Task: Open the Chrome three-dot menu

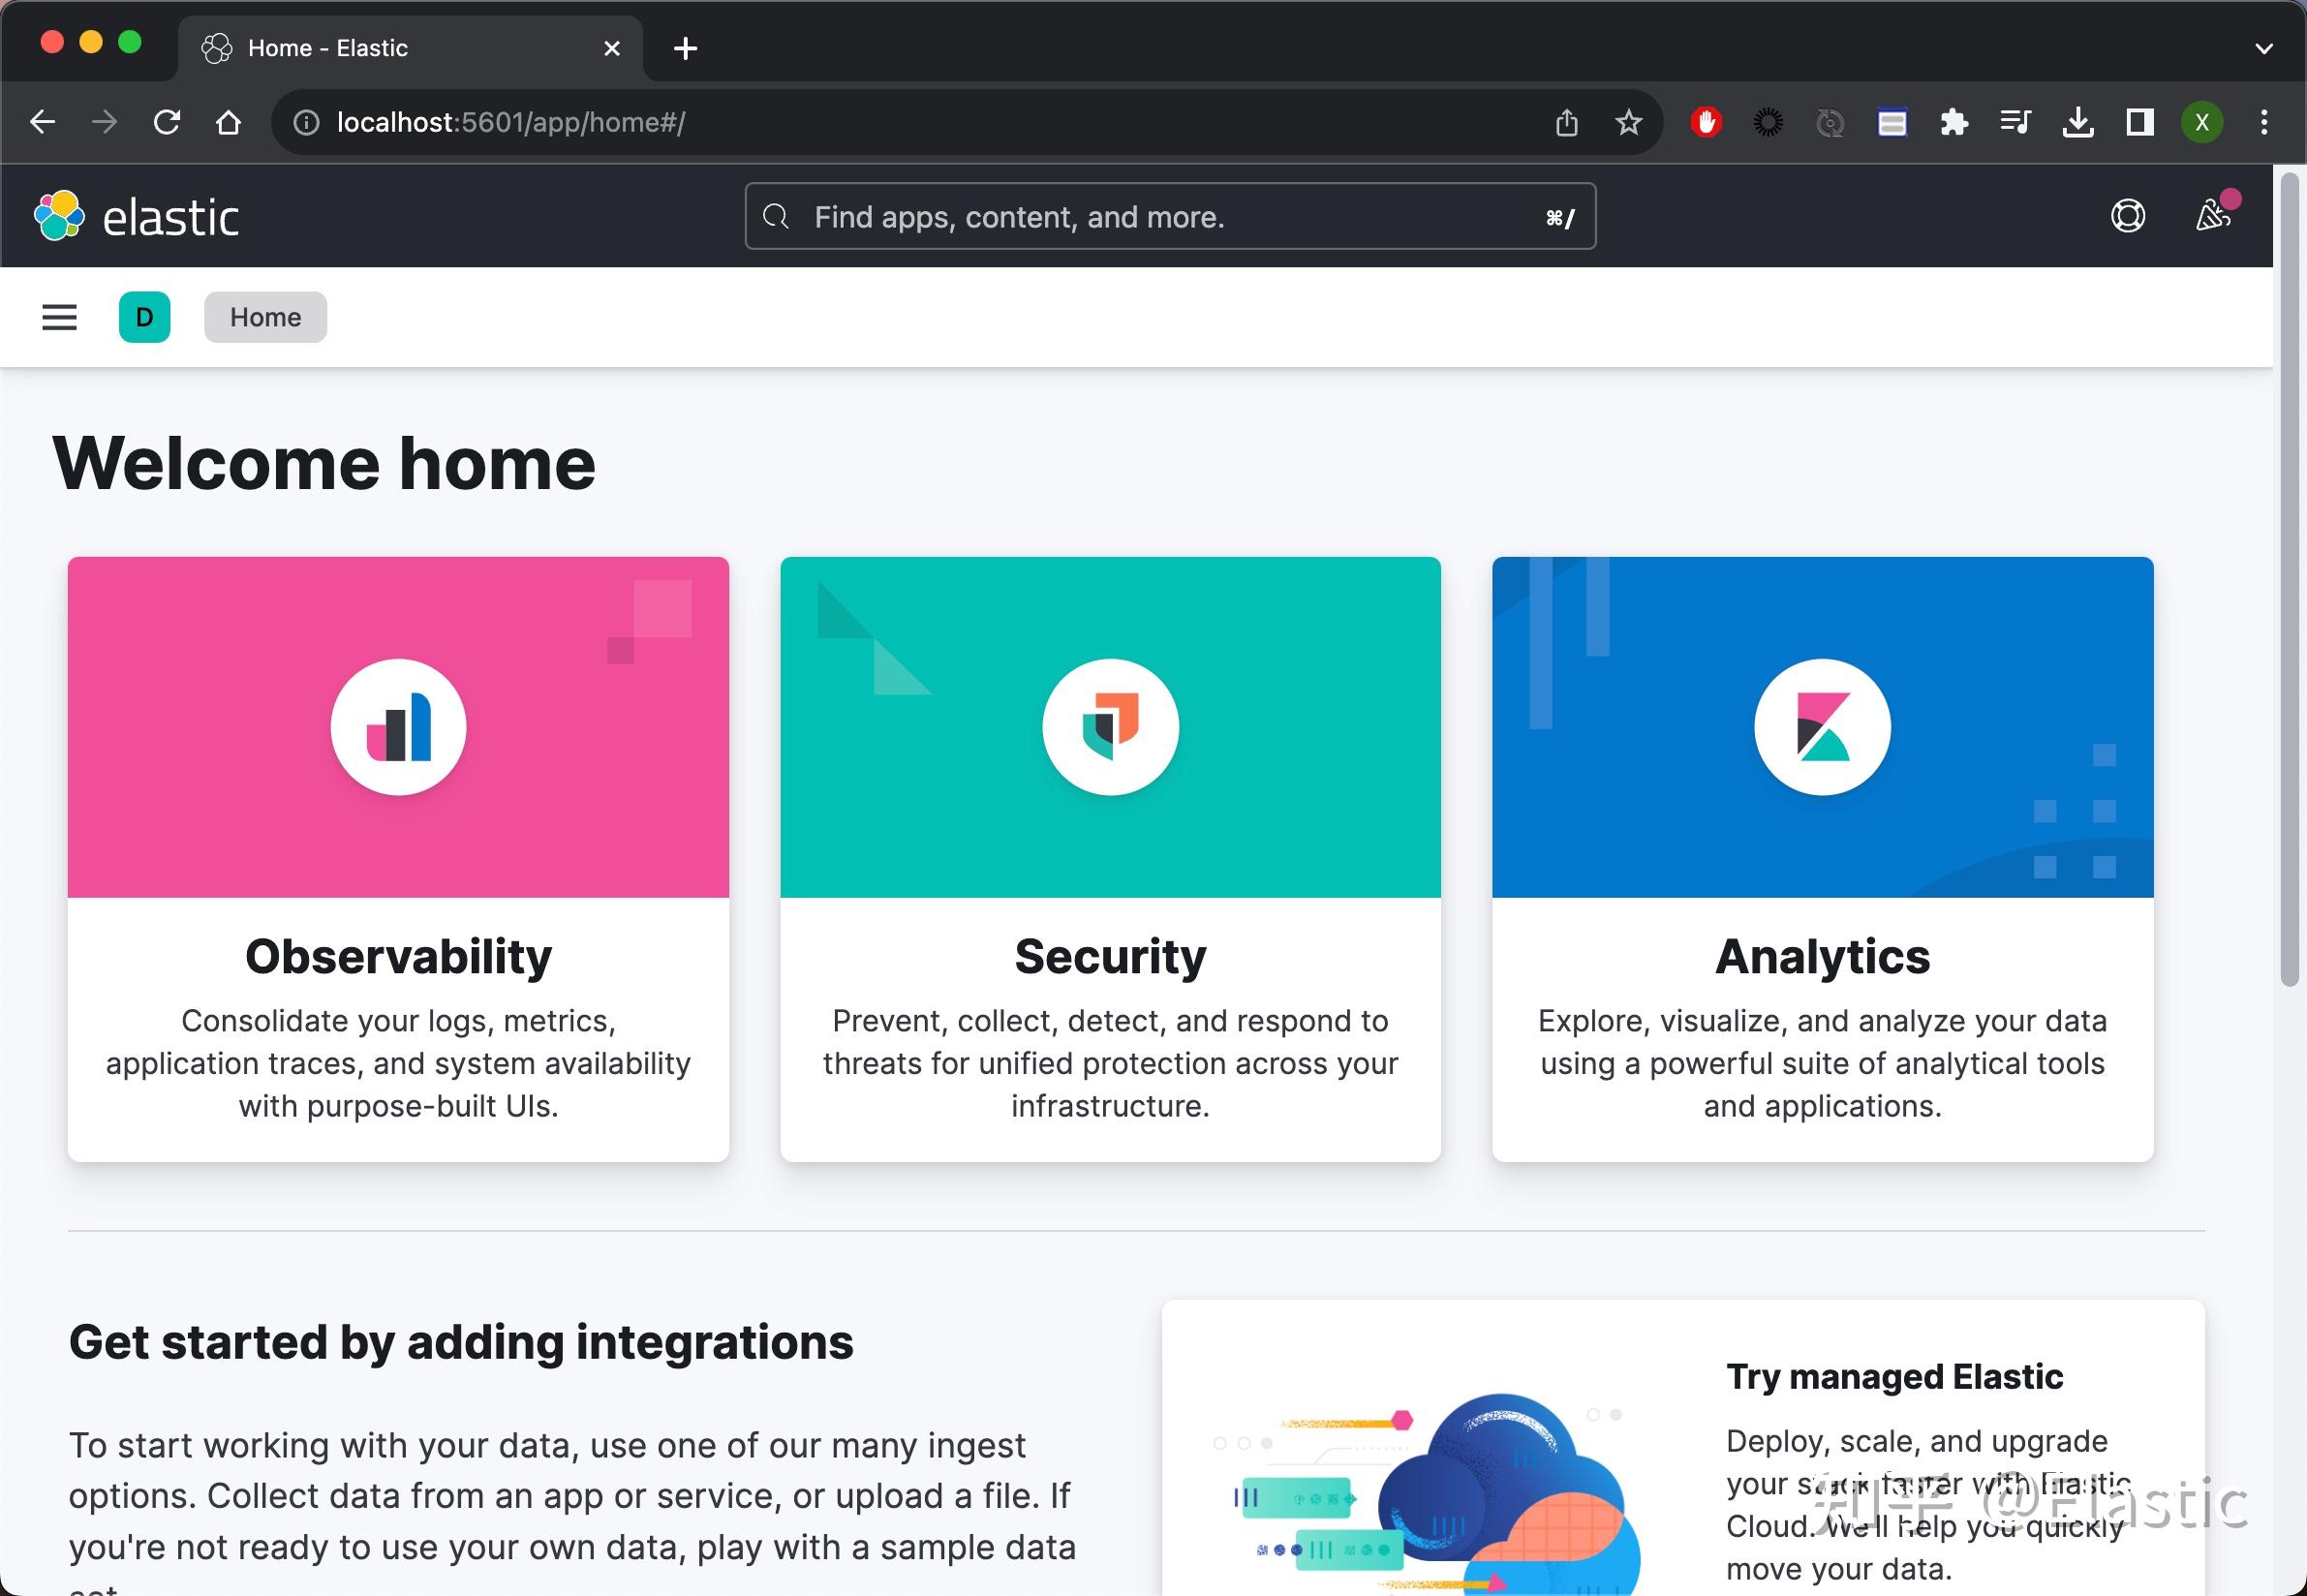Action: [2264, 122]
